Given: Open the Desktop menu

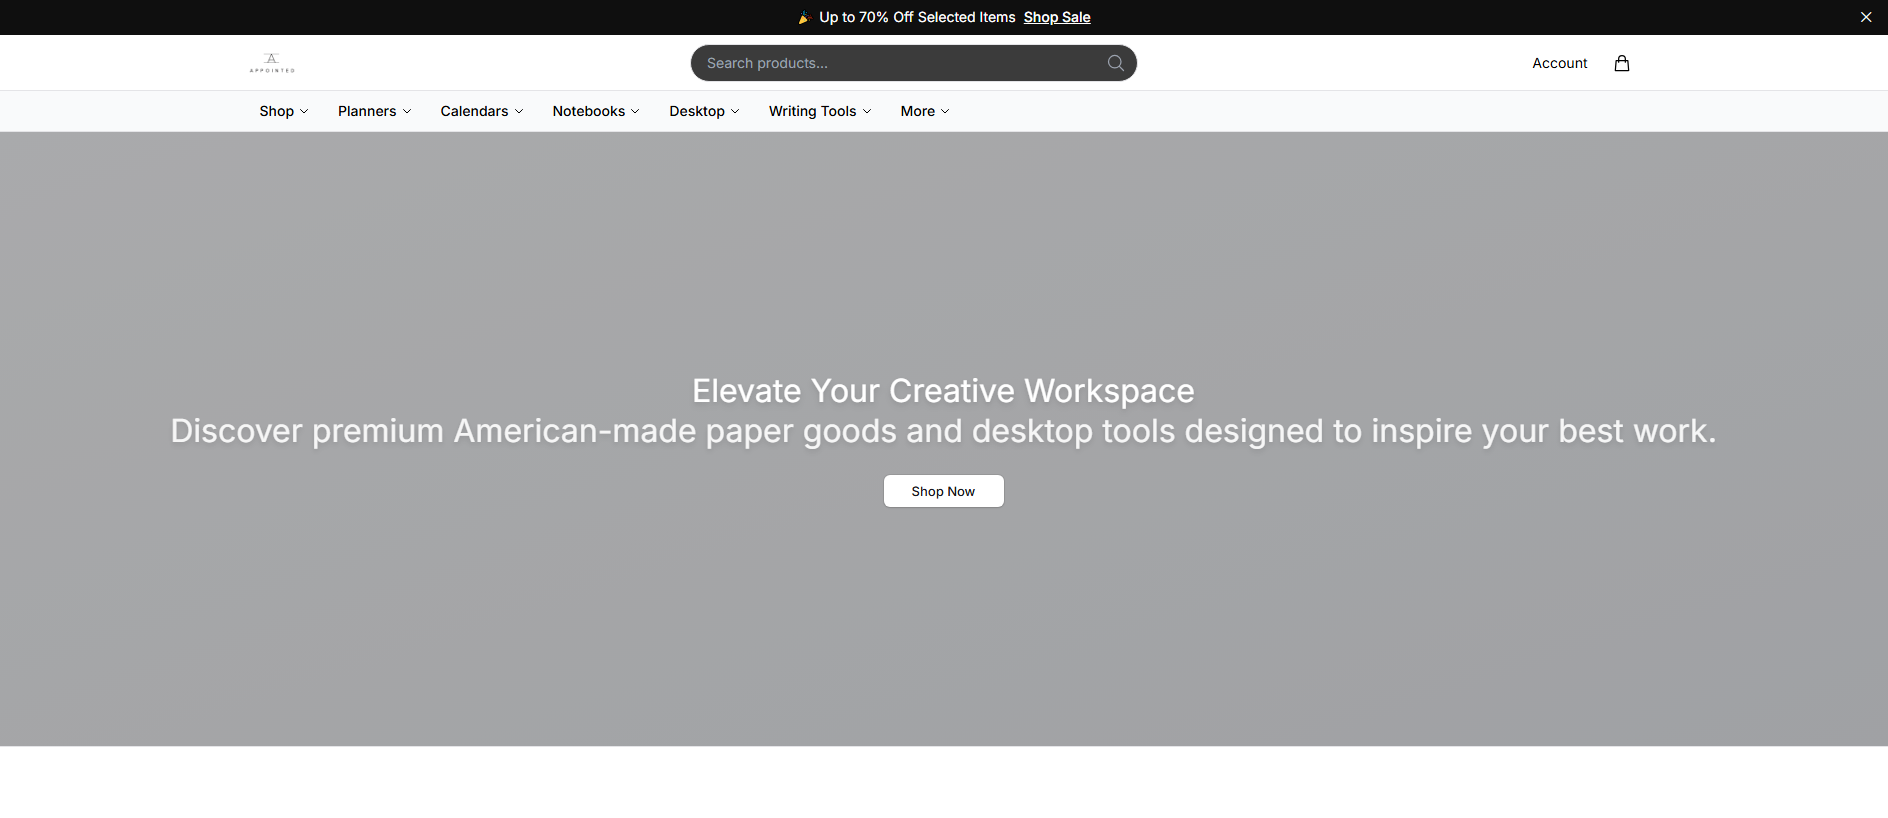Looking at the screenshot, I should pos(704,111).
